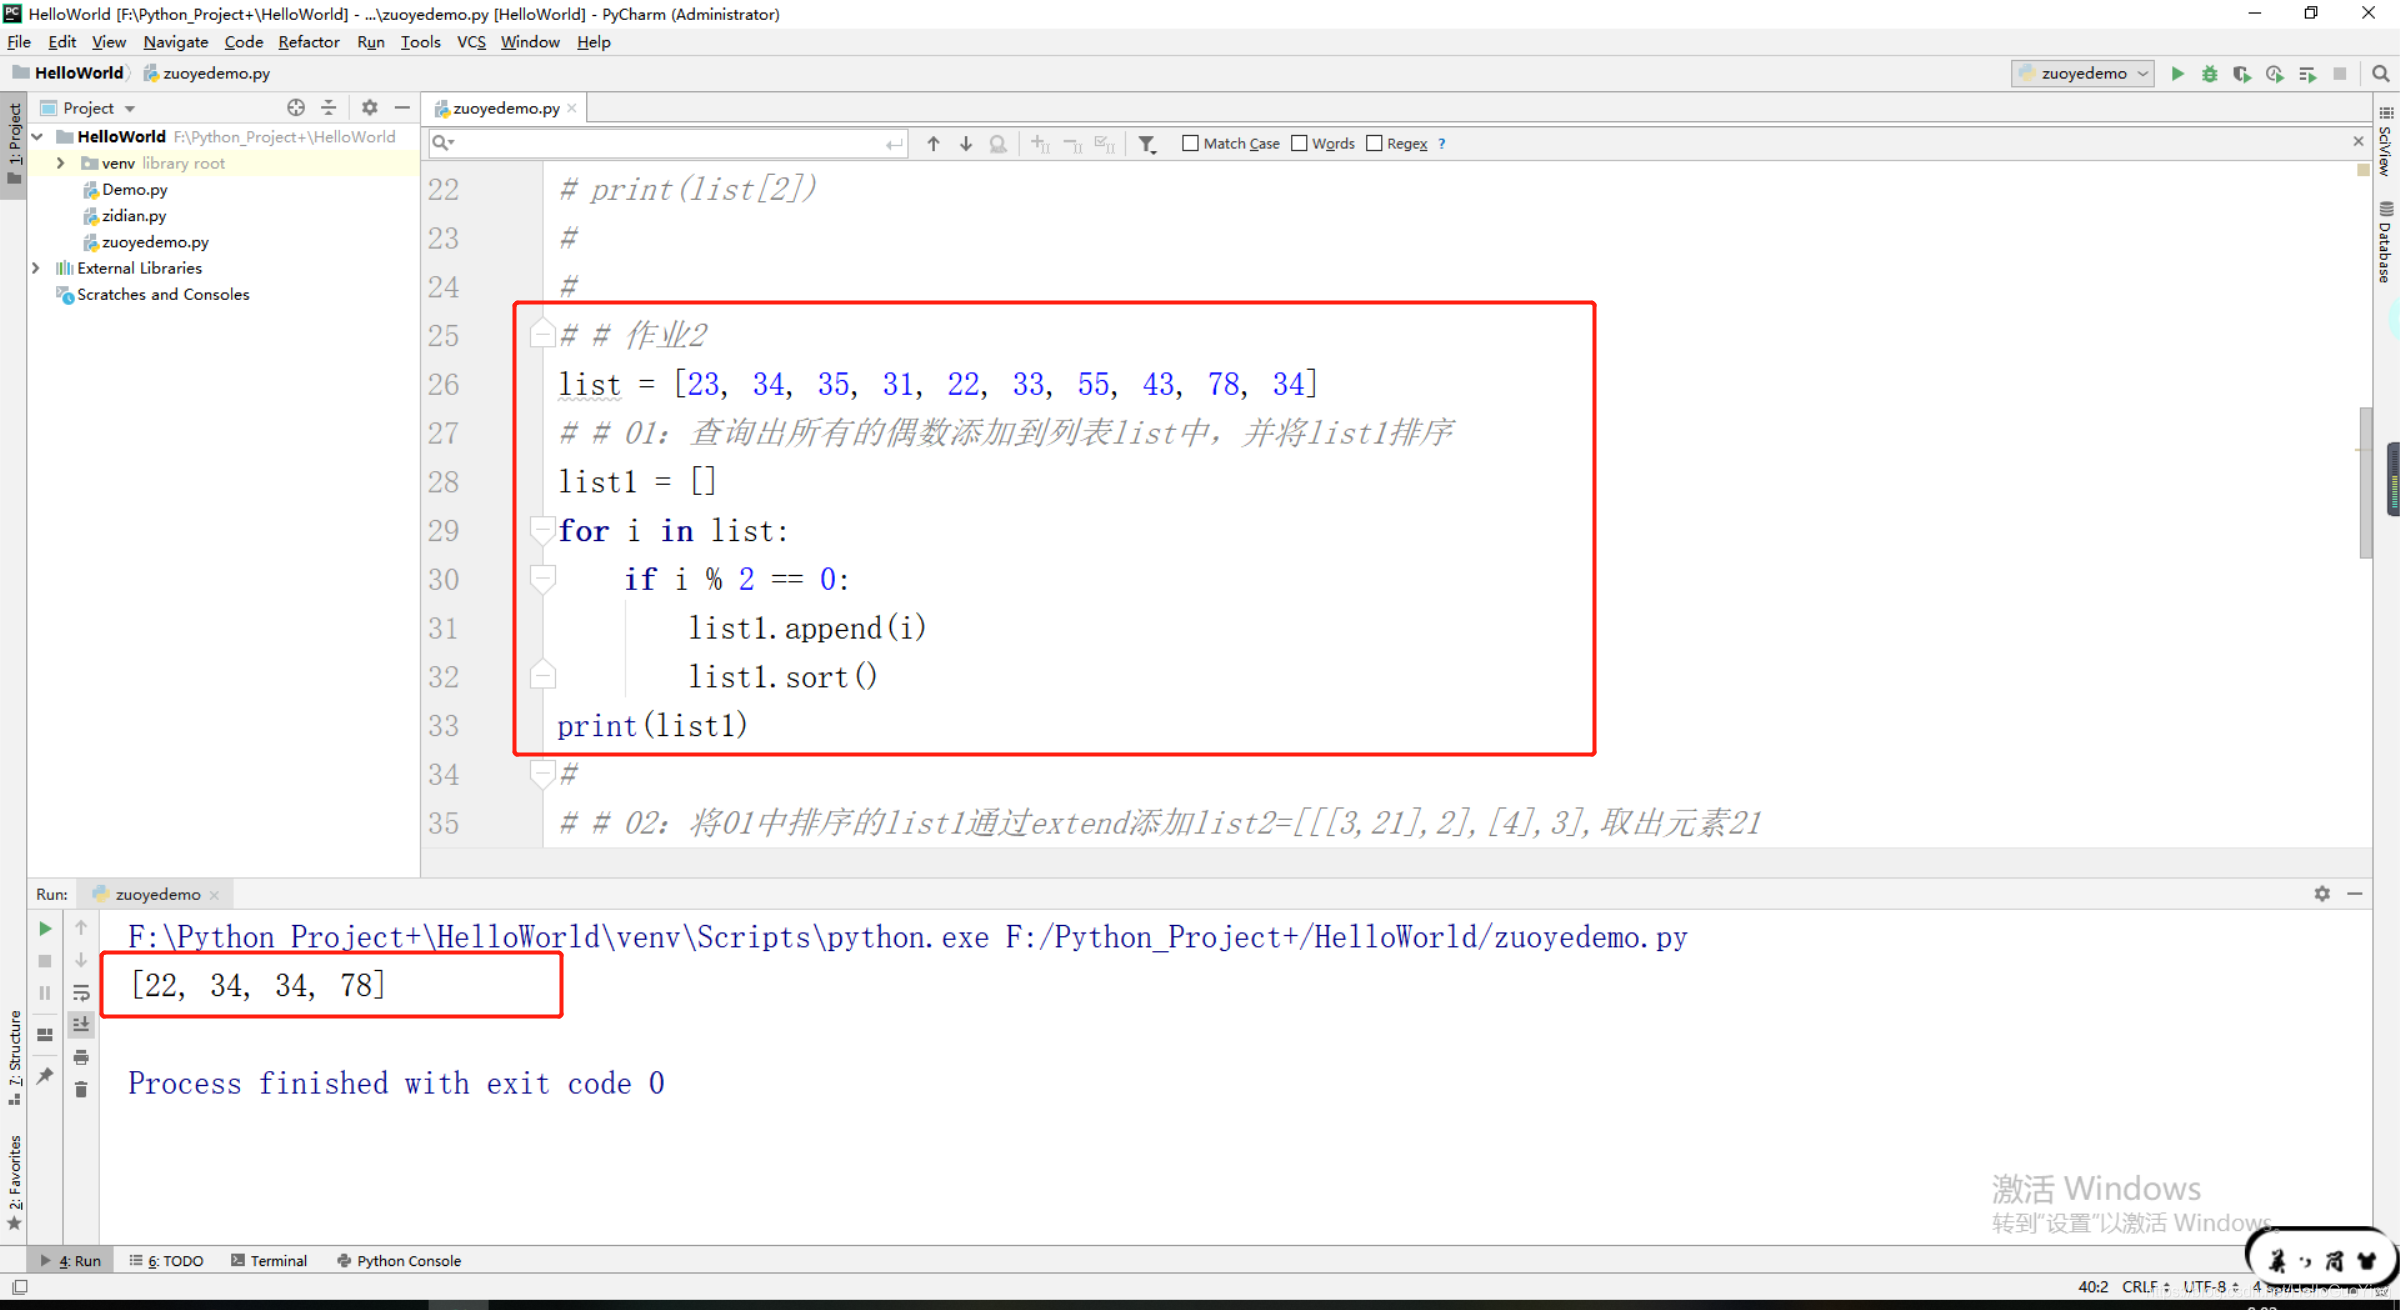The height and width of the screenshot is (1310, 2400).
Task: Go to previous search occurrence arrow
Action: pyautogui.click(x=933, y=144)
